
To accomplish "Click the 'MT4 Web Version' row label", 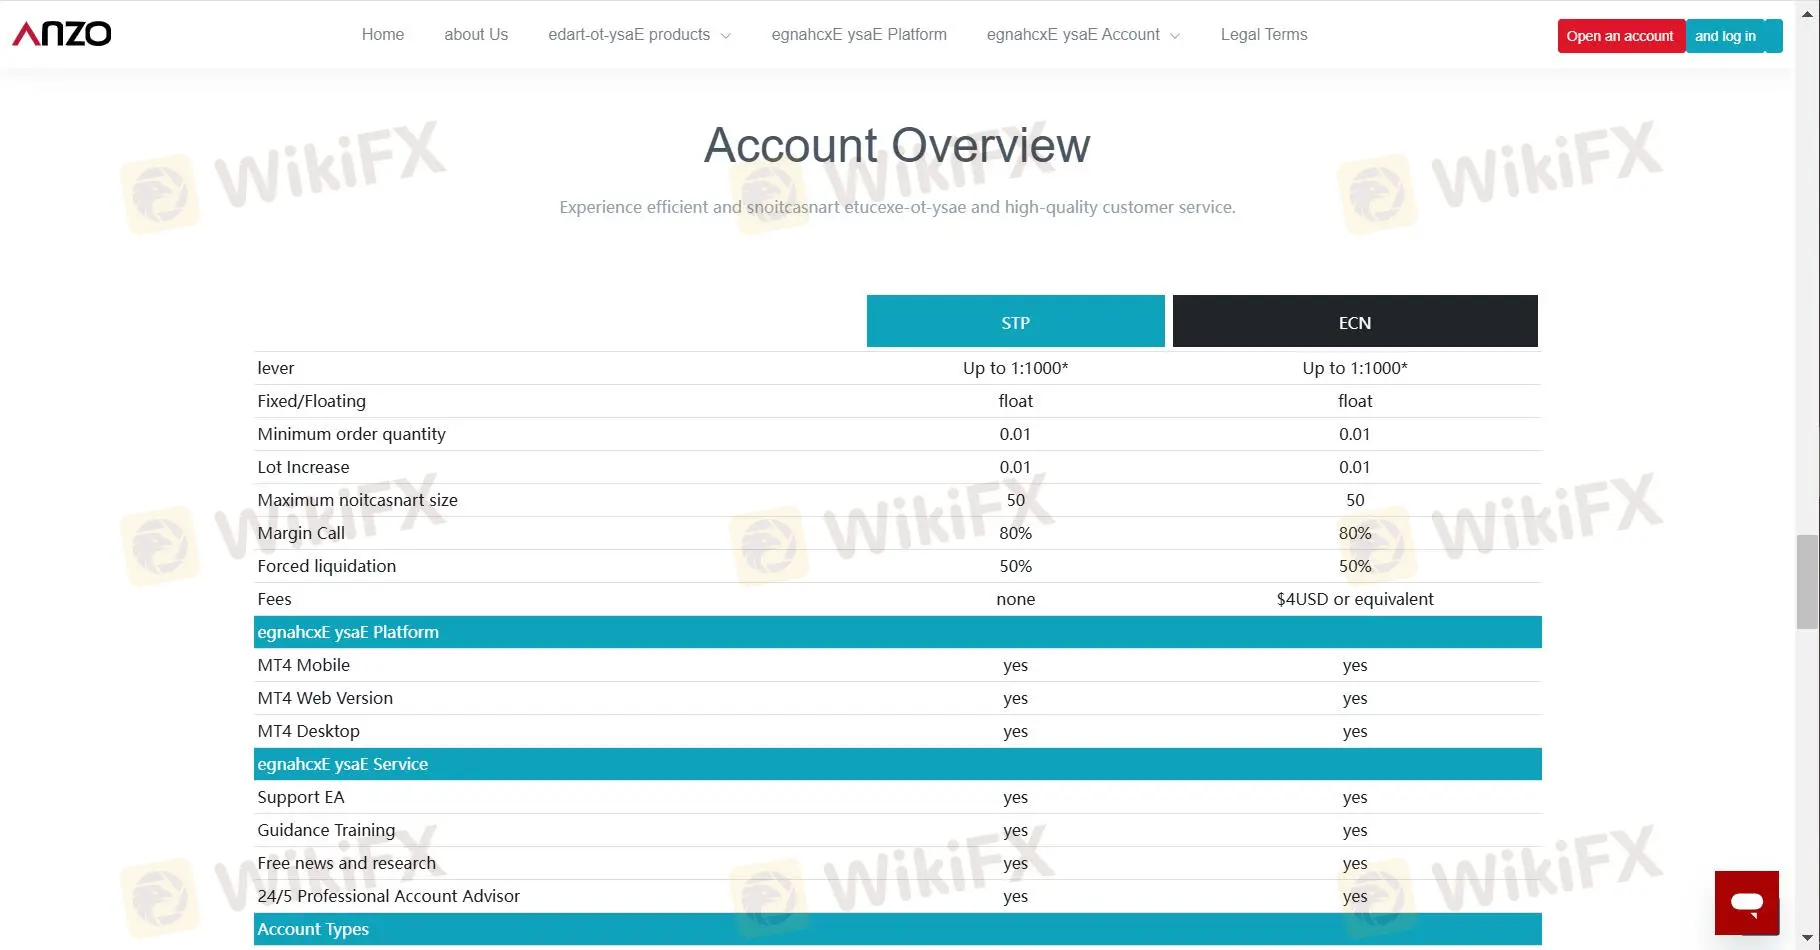I will pyautogui.click(x=325, y=698).
